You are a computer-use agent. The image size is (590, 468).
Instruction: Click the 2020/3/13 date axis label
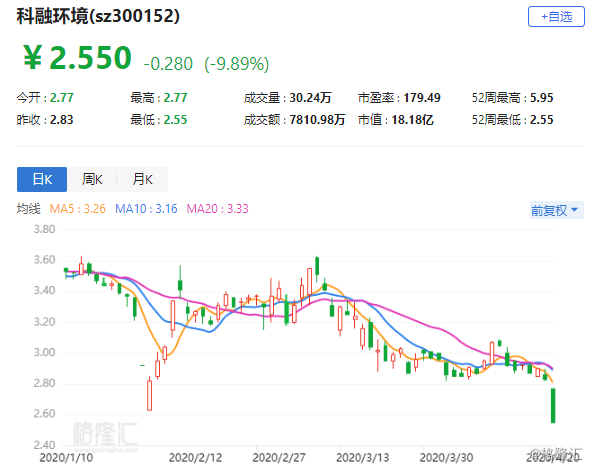coord(362,458)
